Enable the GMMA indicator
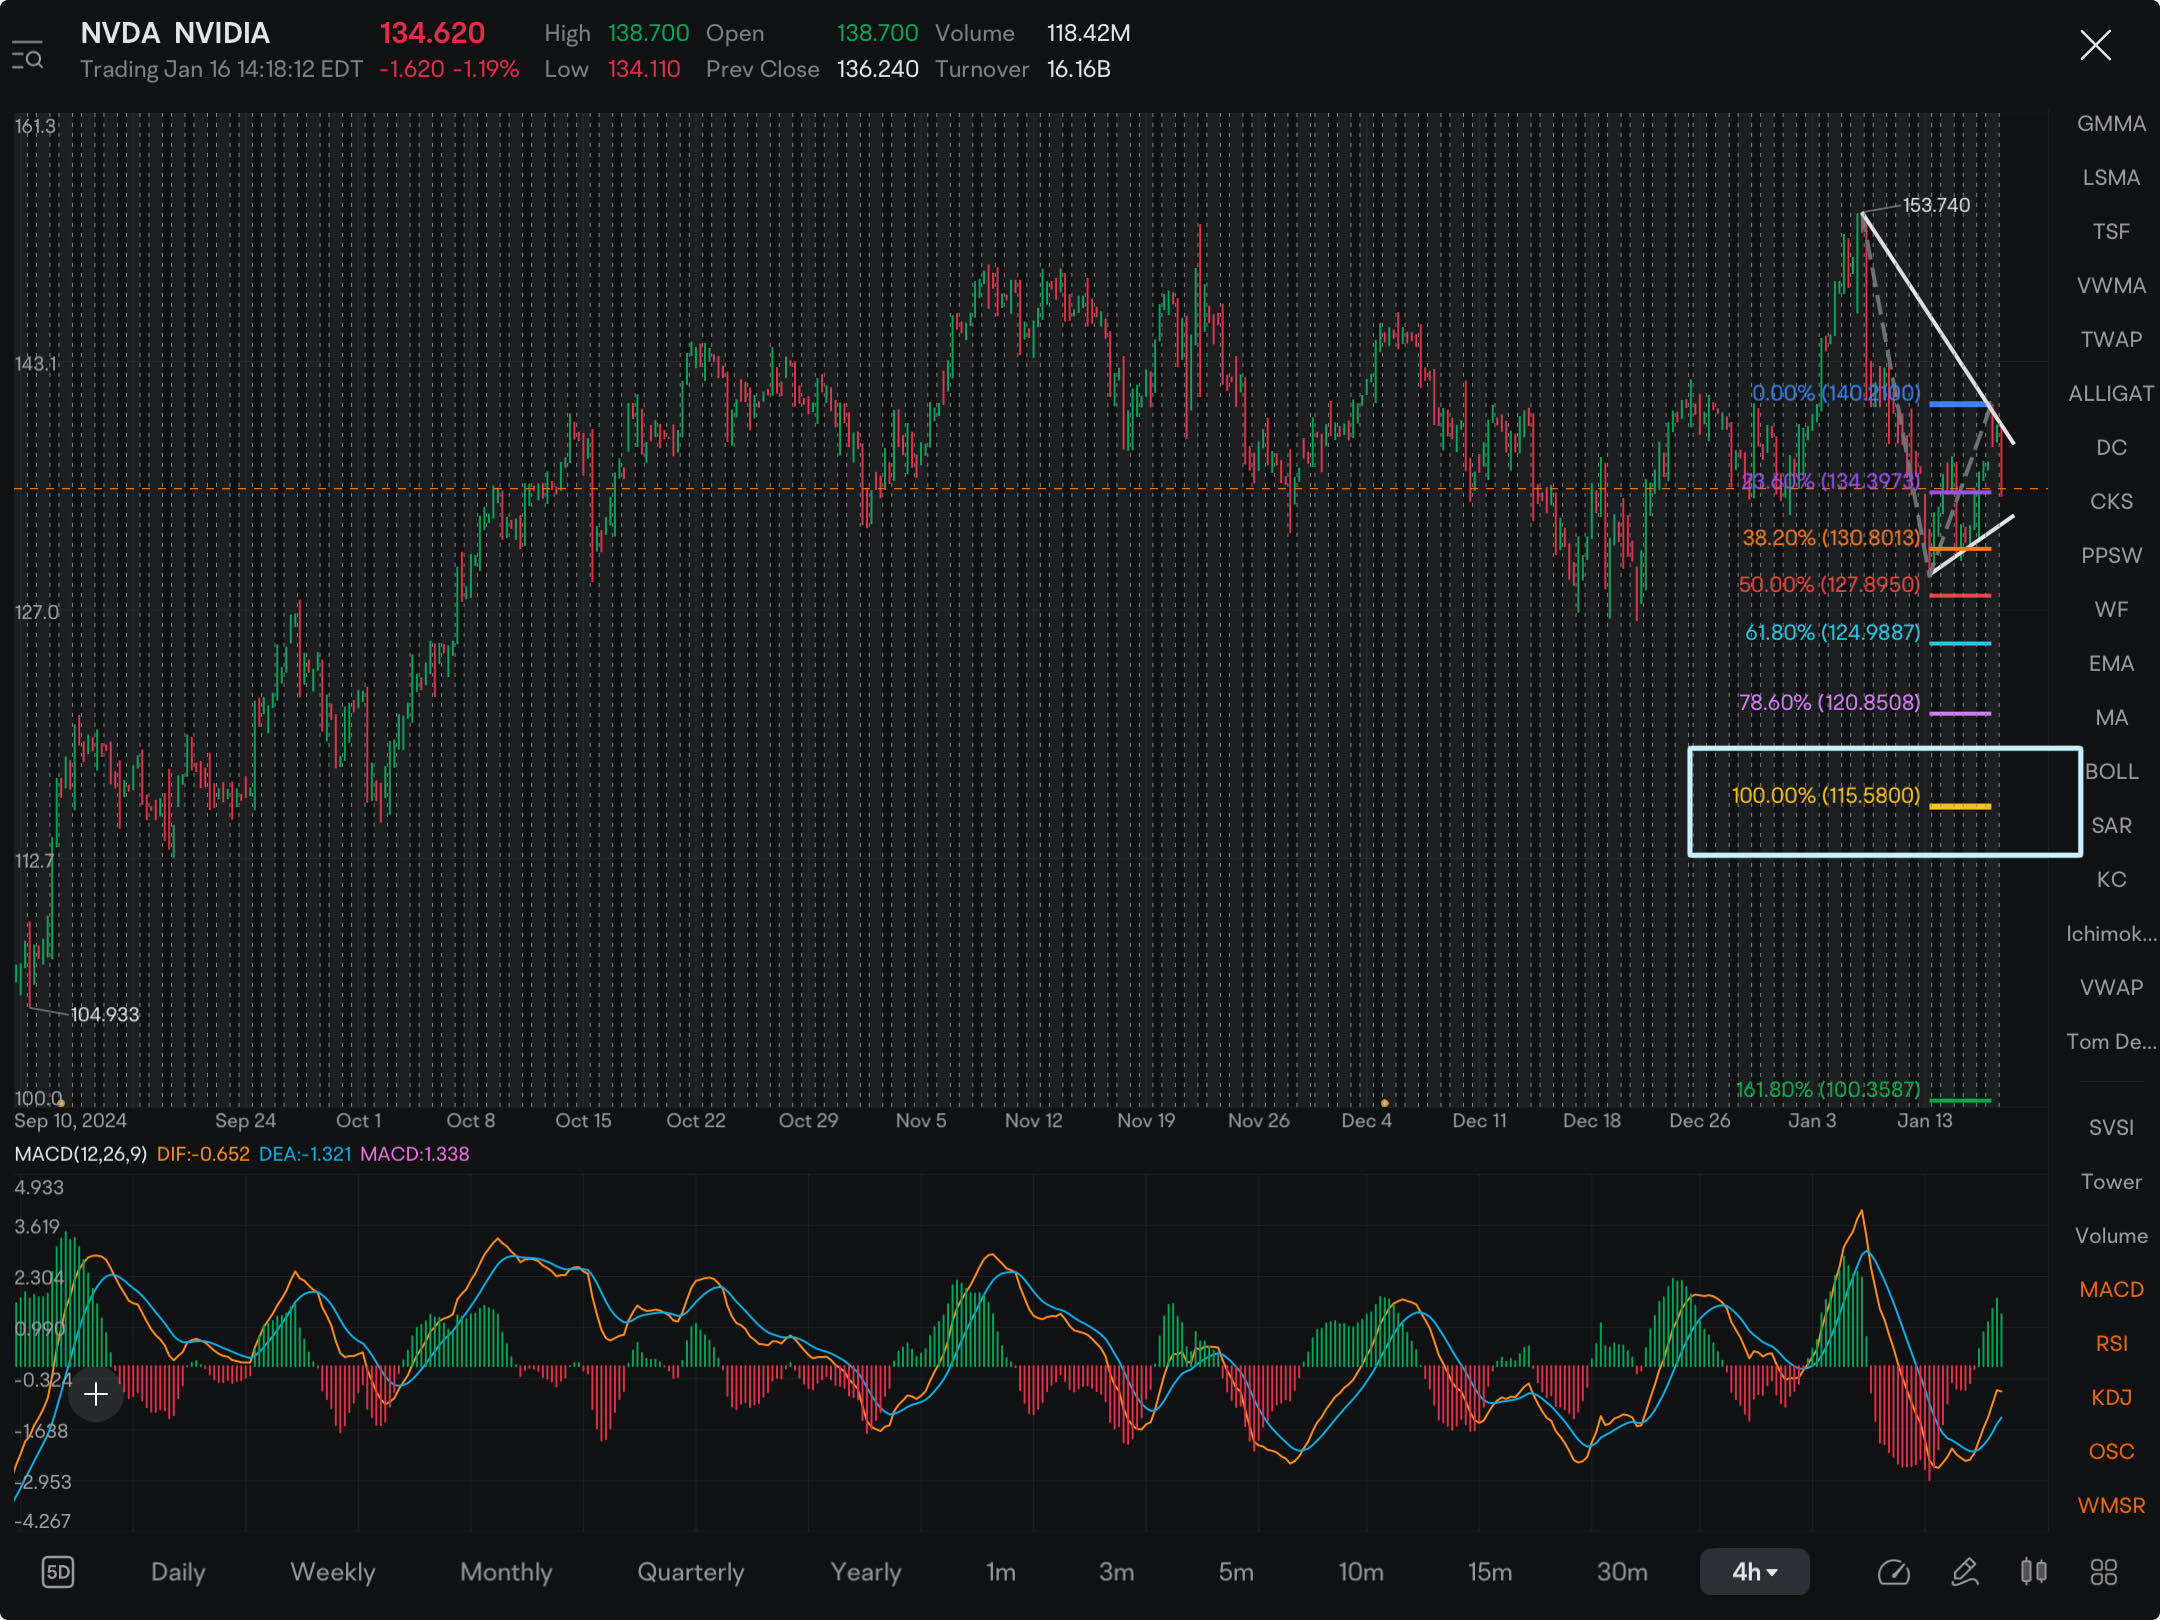The width and height of the screenshot is (2160, 1620). click(x=2111, y=124)
